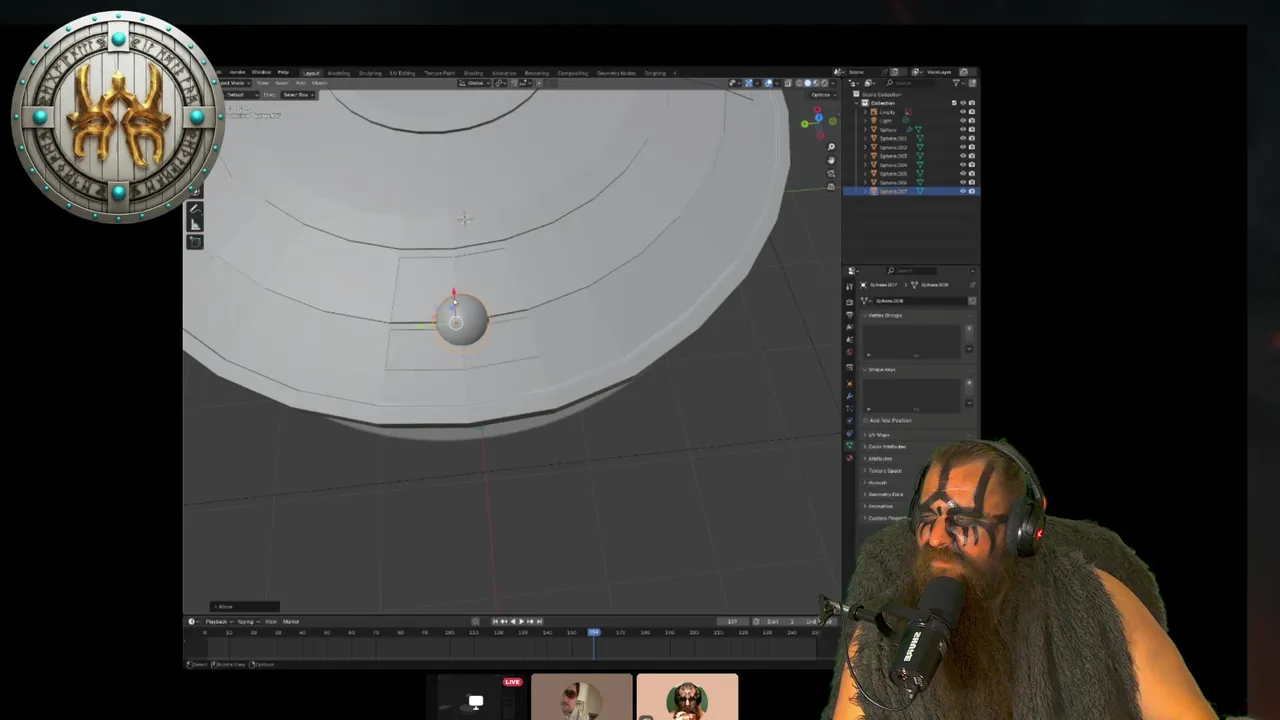Open the viewport Options dropdown

(823, 95)
